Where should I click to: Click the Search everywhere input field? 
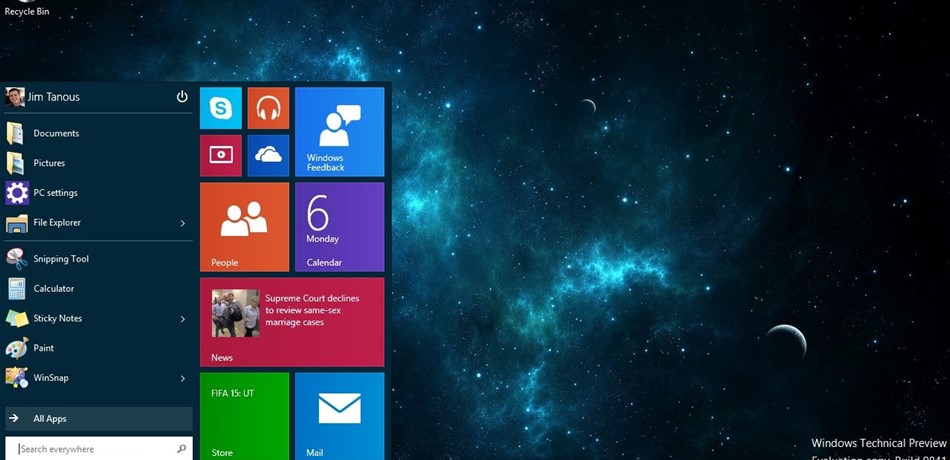click(99, 449)
